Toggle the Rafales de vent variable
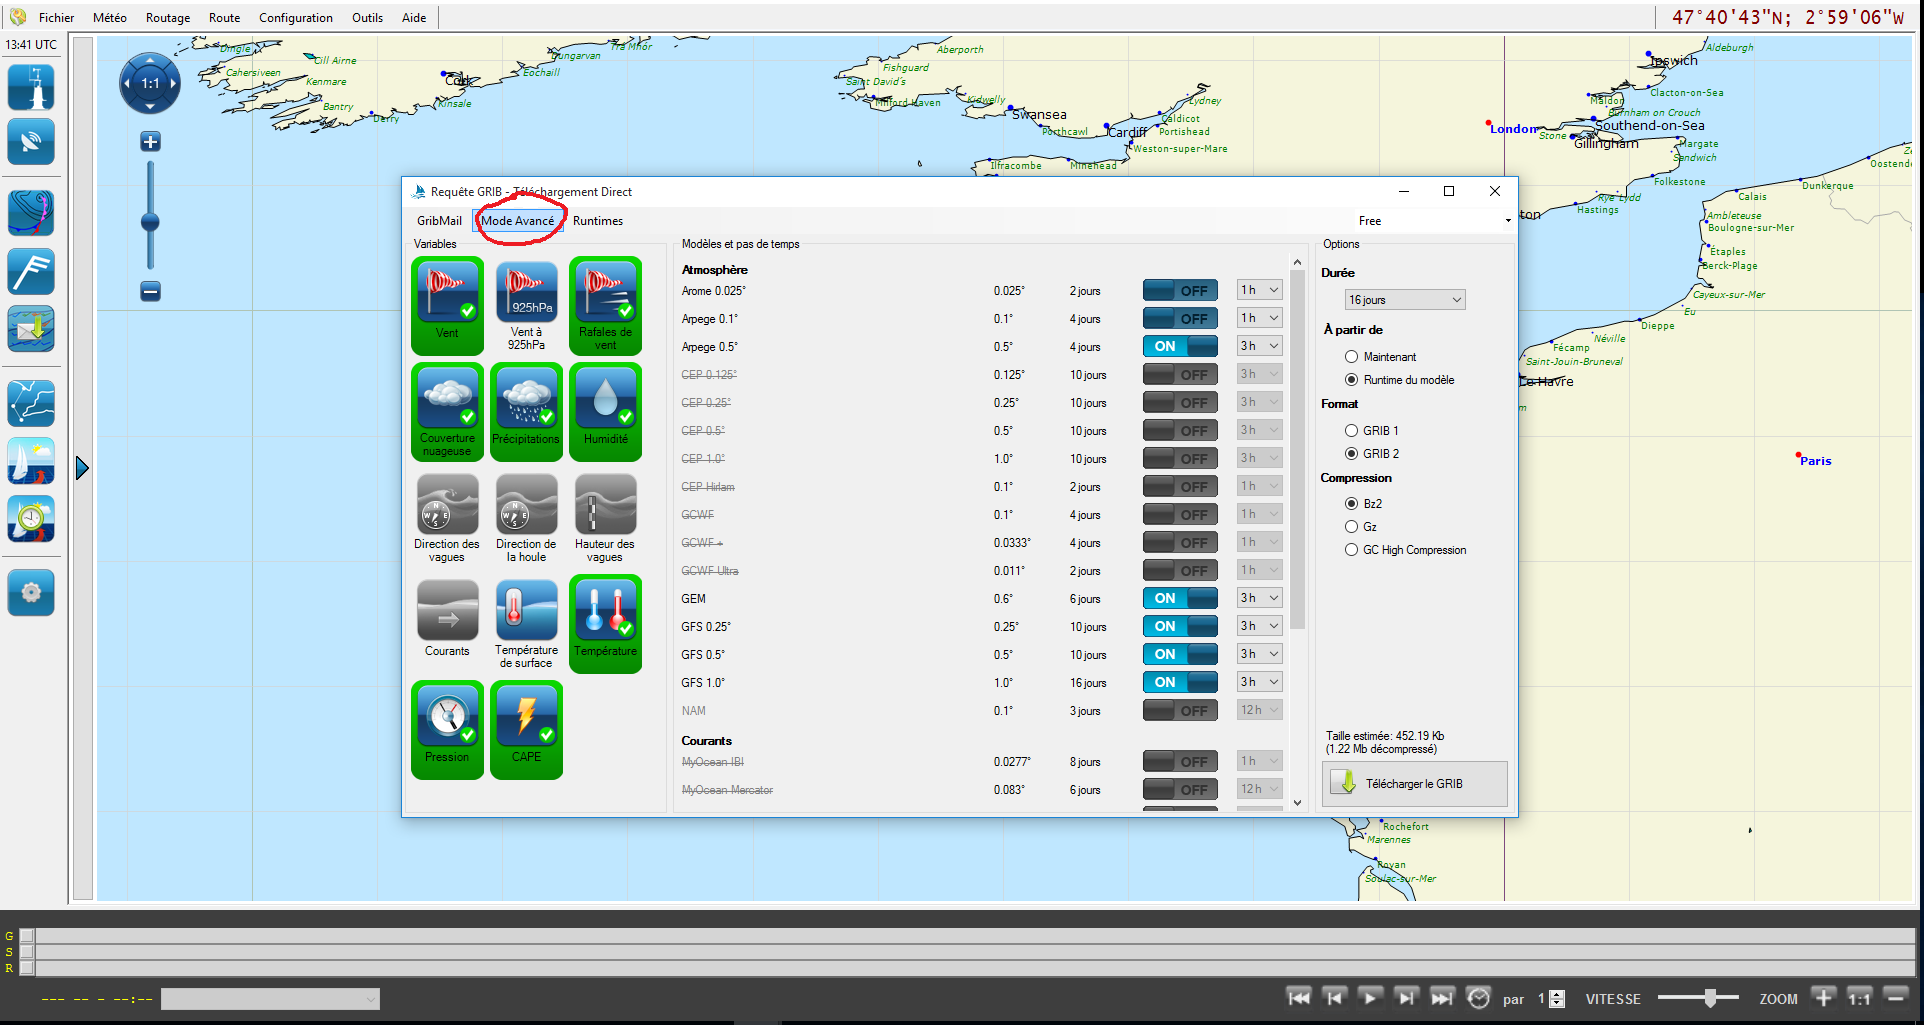The image size is (1924, 1025). (605, 296)
